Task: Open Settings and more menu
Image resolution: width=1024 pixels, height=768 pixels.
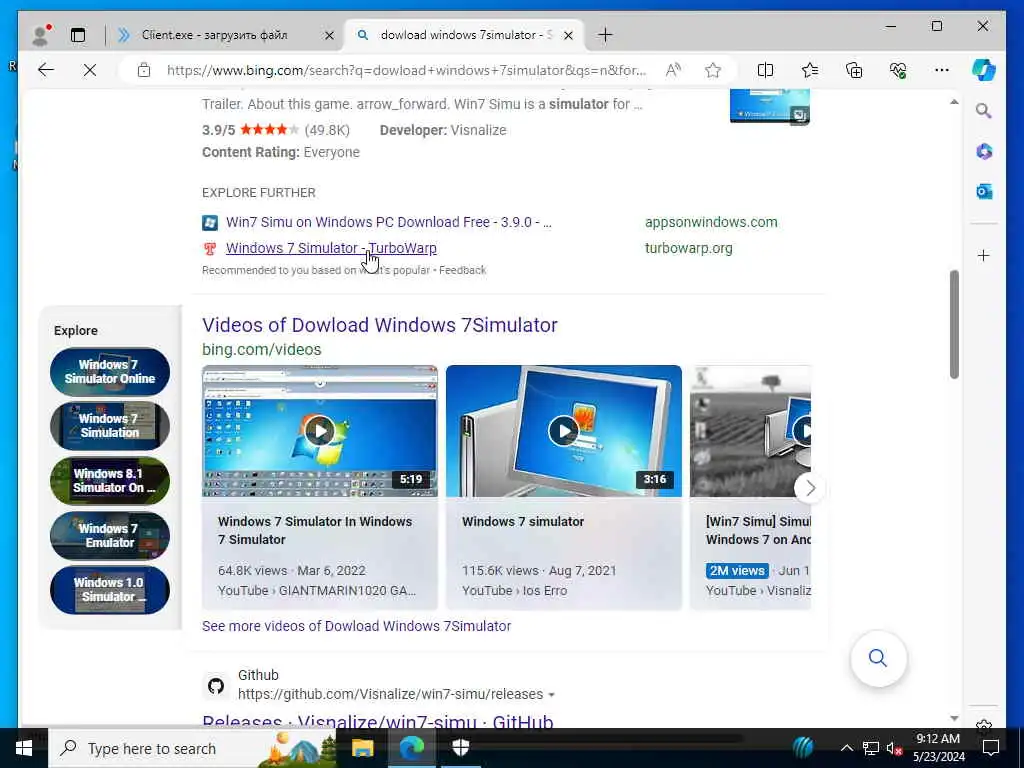Action: click(942, 70)
